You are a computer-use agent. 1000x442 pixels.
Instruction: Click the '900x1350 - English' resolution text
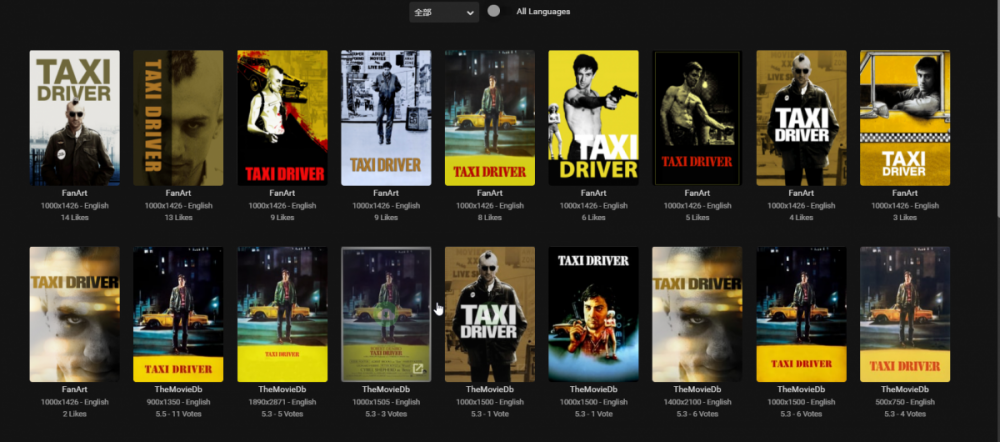[x=179, y=402]
